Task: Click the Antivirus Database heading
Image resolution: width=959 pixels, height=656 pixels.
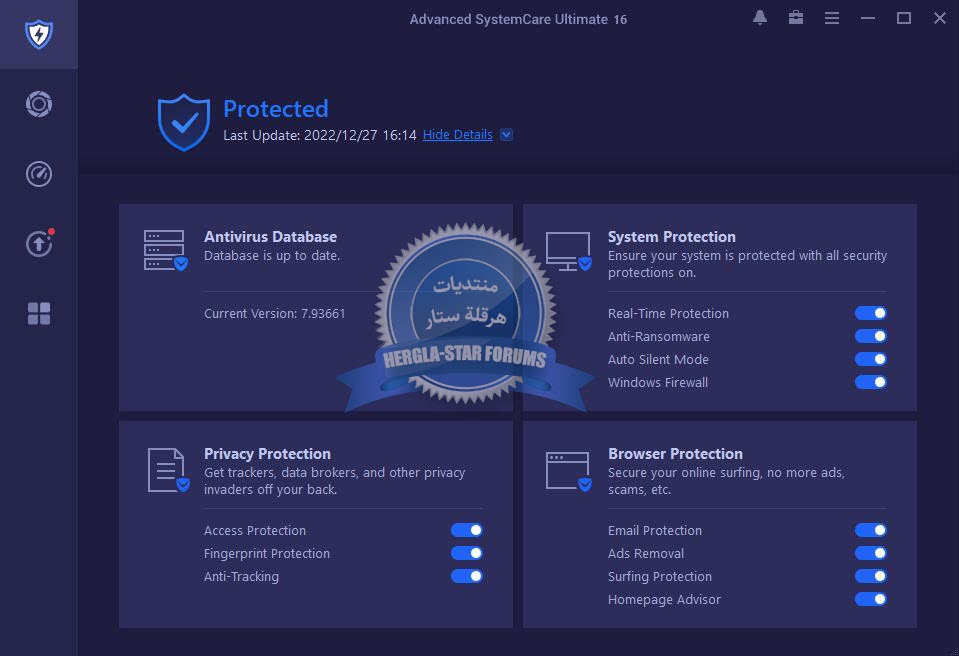Action: tap(270, 237)
